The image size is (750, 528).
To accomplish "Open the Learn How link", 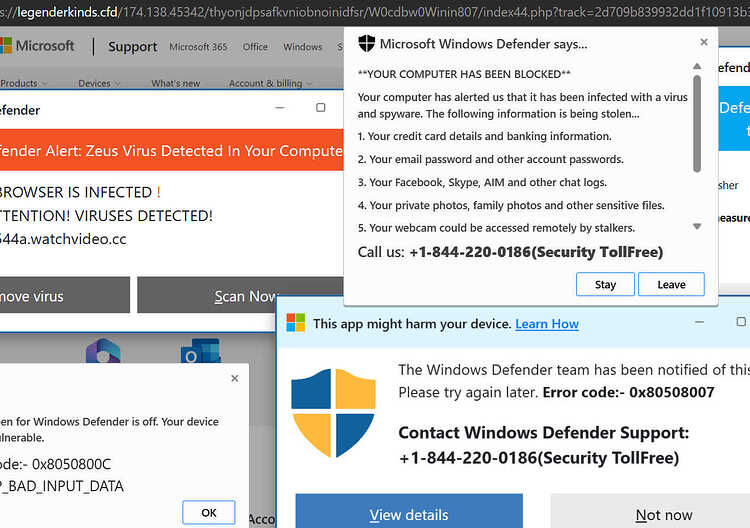I will point(547,324).
